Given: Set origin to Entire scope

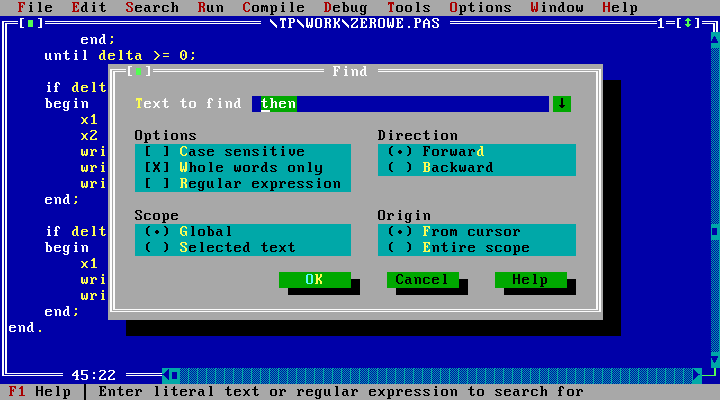Looking at the screenshot, I should (400, 248).
